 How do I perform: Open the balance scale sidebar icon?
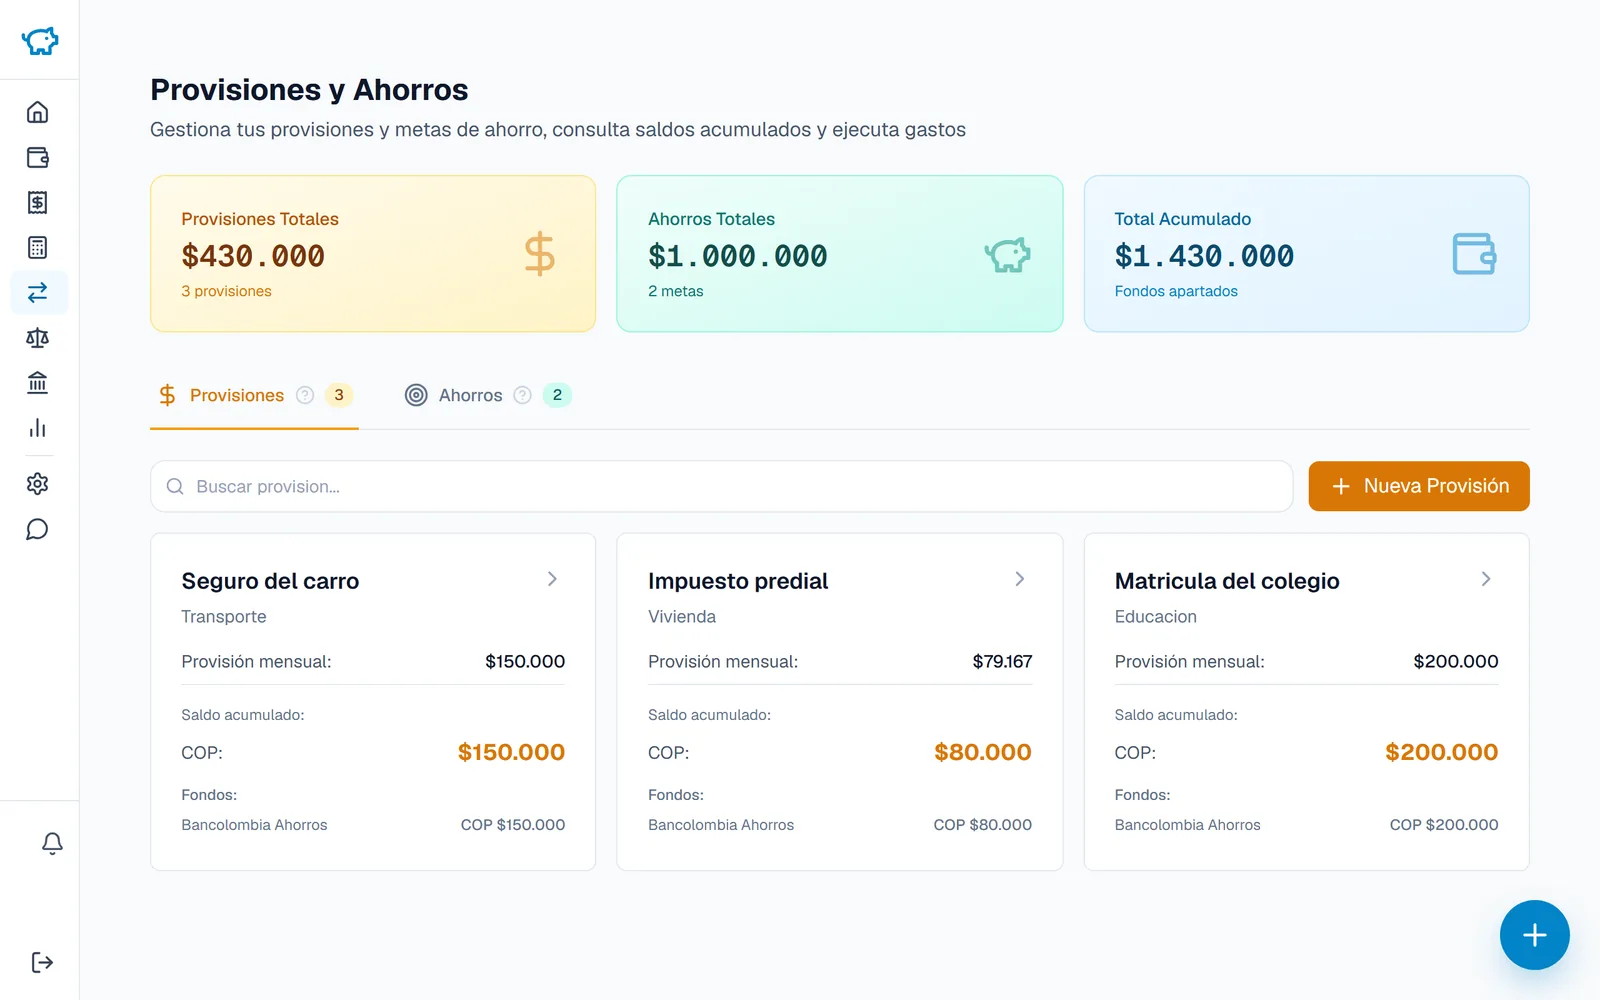coord(37,338)
